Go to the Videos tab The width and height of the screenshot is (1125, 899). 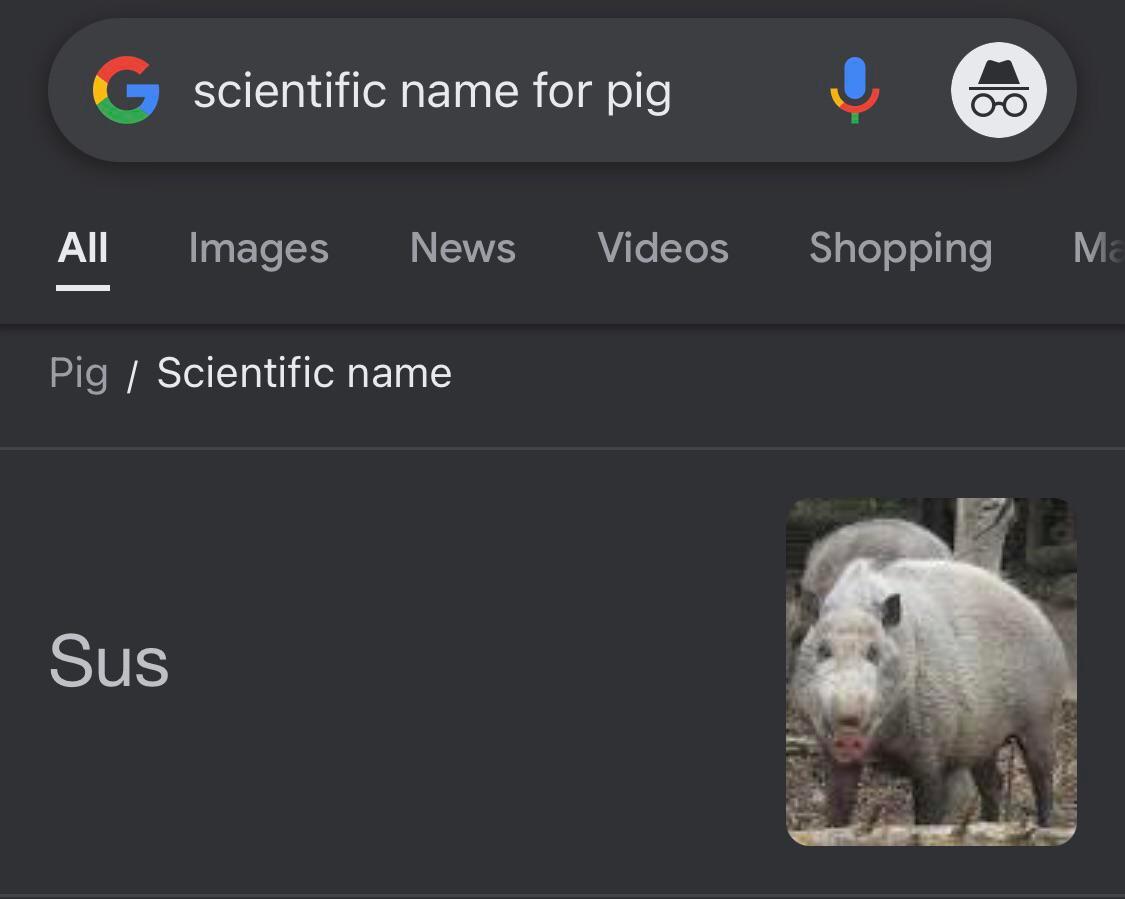click(x=663, y=248)
